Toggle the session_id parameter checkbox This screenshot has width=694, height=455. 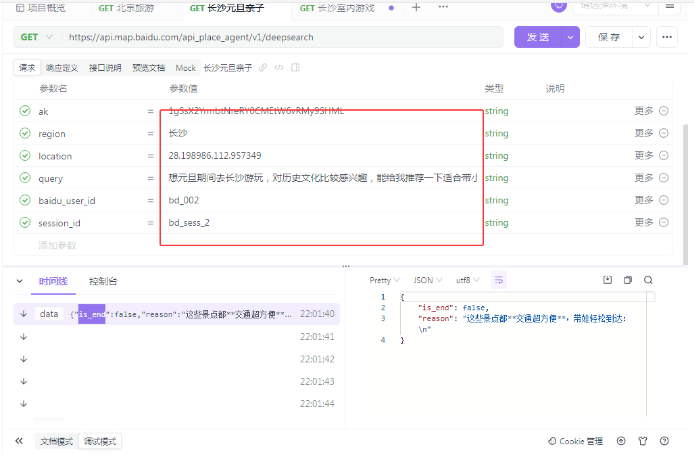click(25, 222)
